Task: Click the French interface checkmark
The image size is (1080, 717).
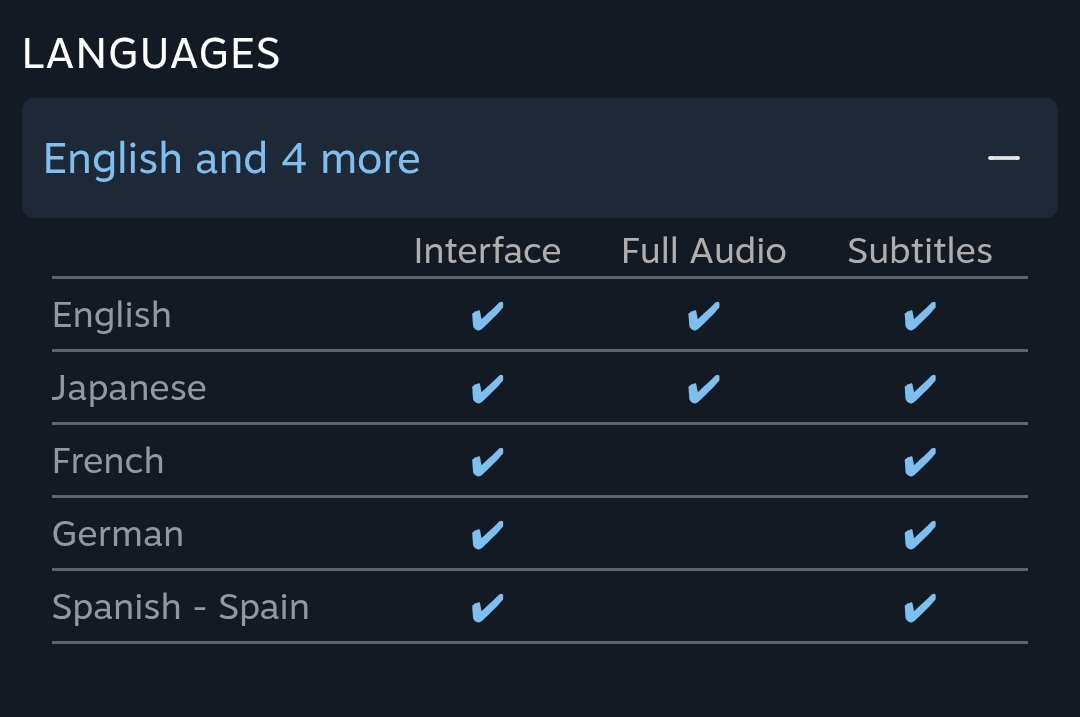Action: (488, 462)
